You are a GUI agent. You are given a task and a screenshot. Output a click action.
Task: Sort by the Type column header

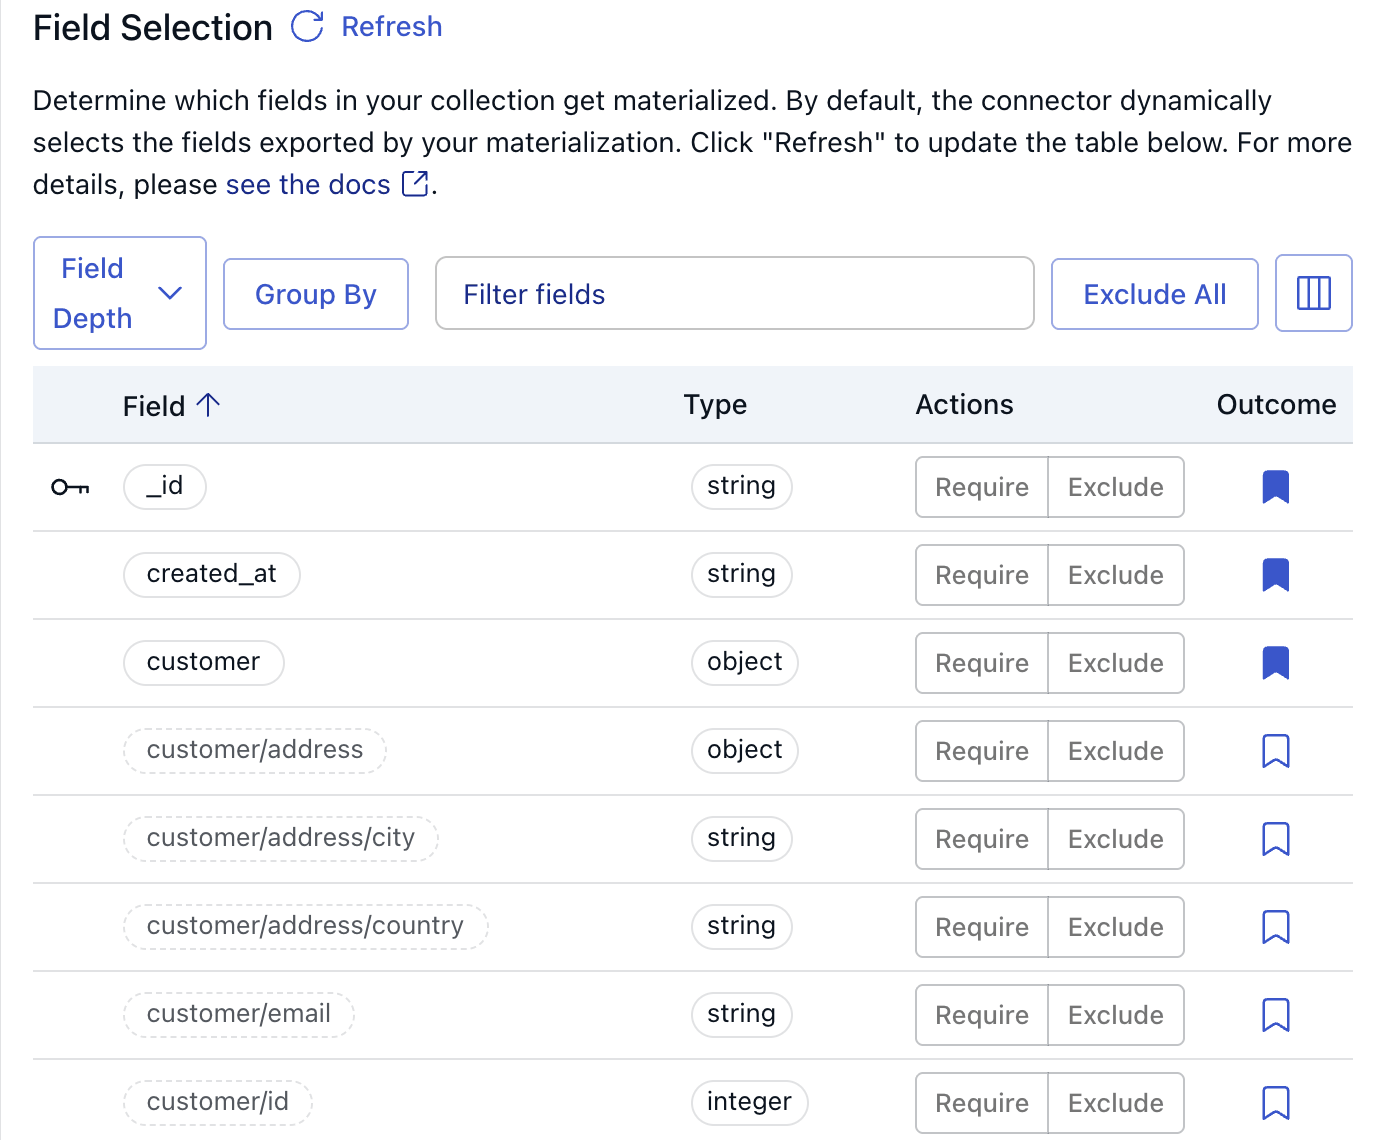(715, 405)
